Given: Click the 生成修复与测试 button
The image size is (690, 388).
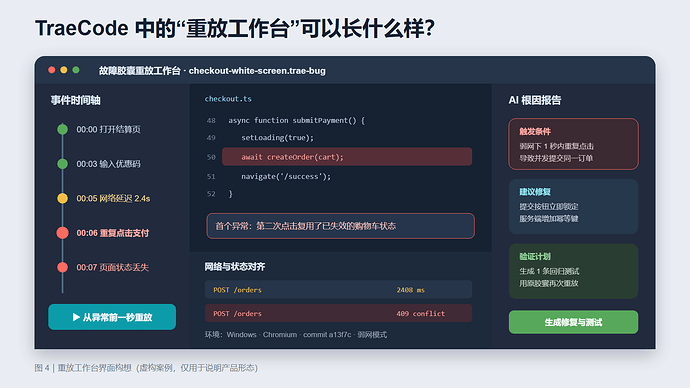Looking at the screenshot, I should 573,322.
